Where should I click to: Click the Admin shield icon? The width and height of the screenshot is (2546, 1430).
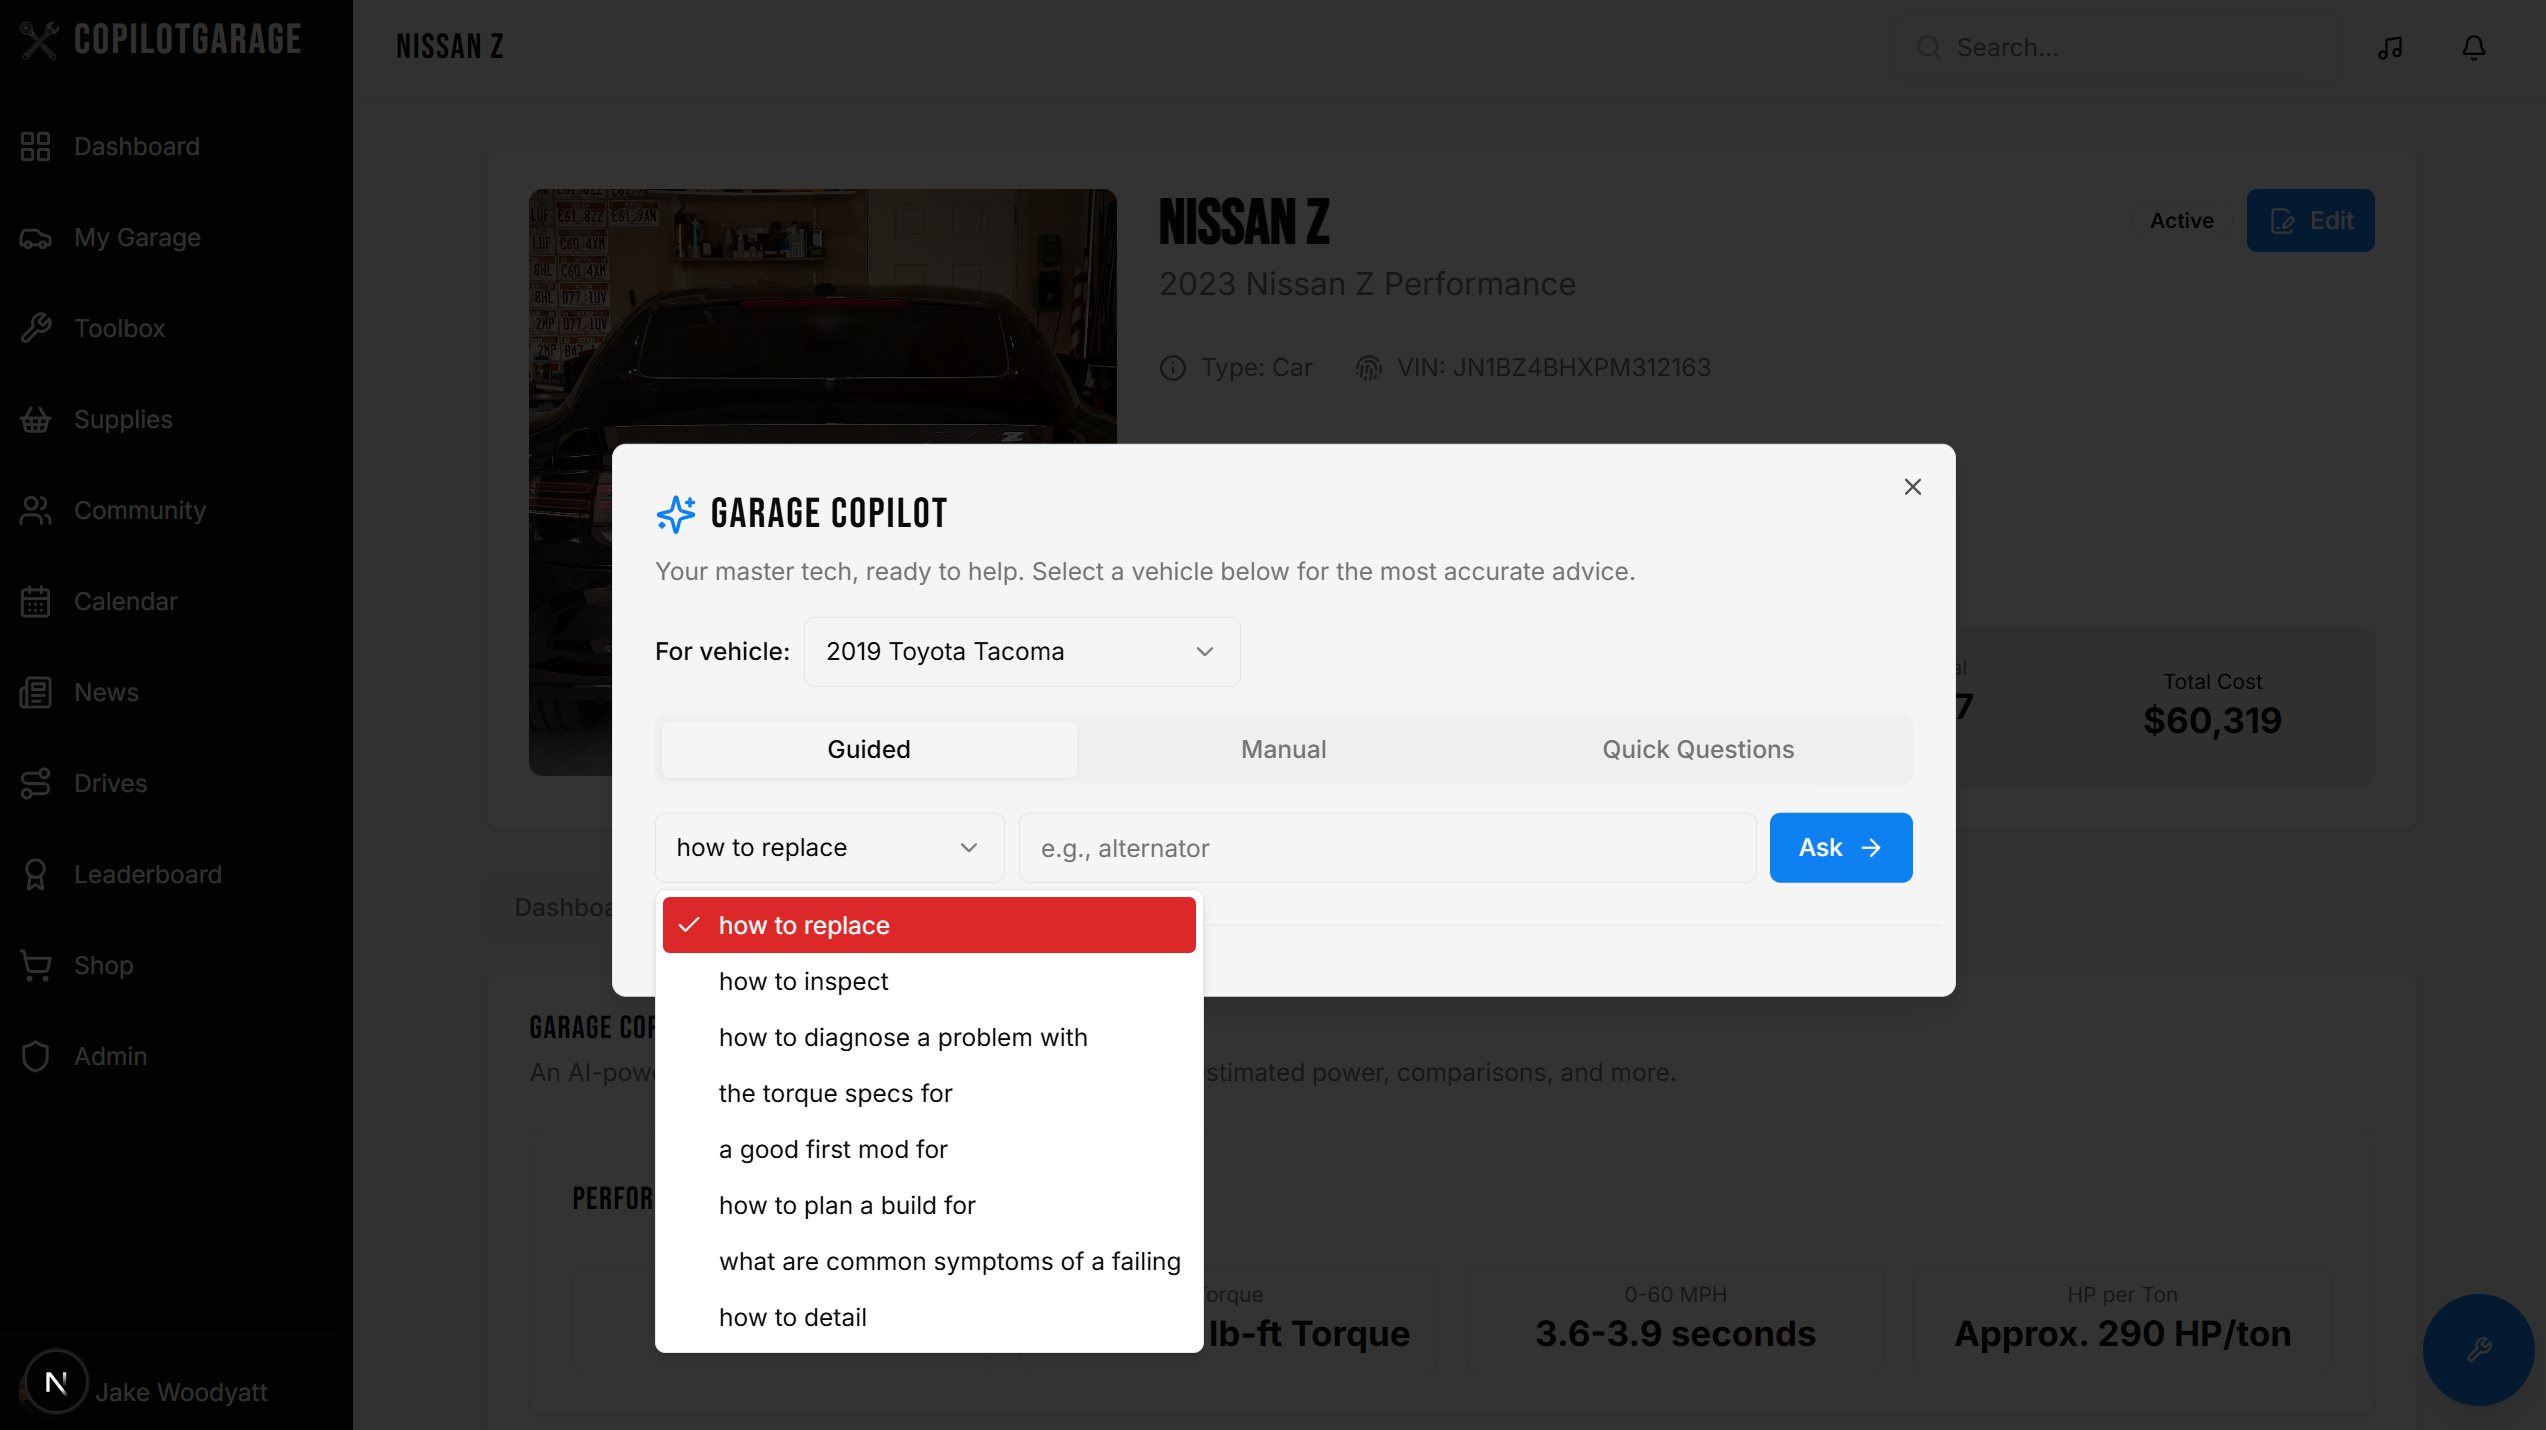(36, 1056)
